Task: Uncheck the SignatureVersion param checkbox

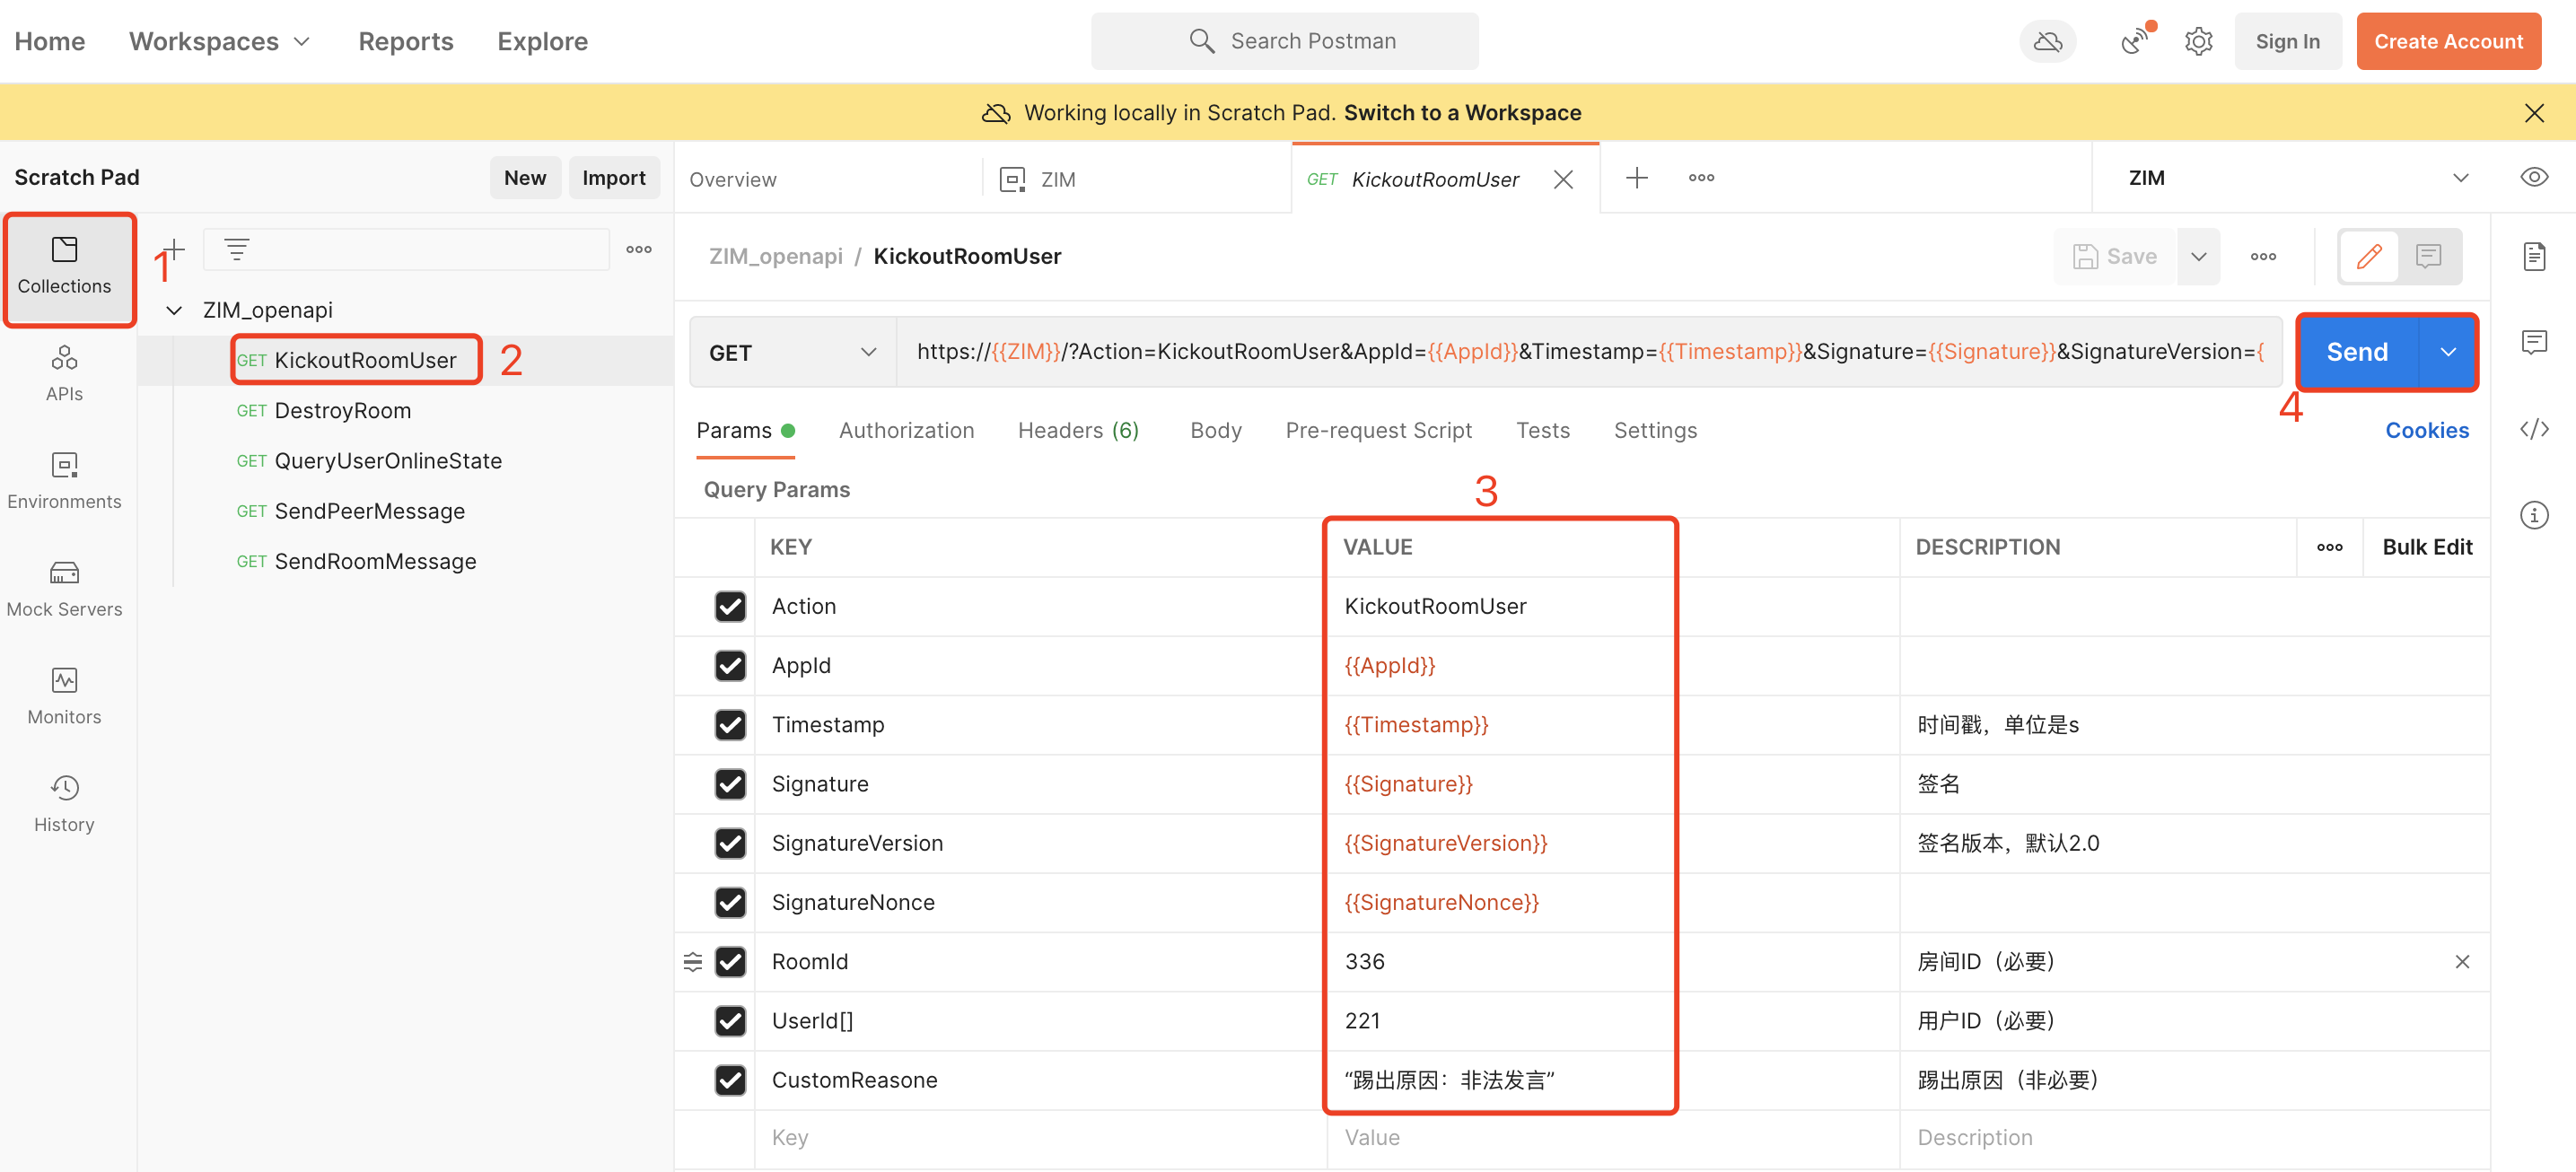Action: [x=730, y=843]
